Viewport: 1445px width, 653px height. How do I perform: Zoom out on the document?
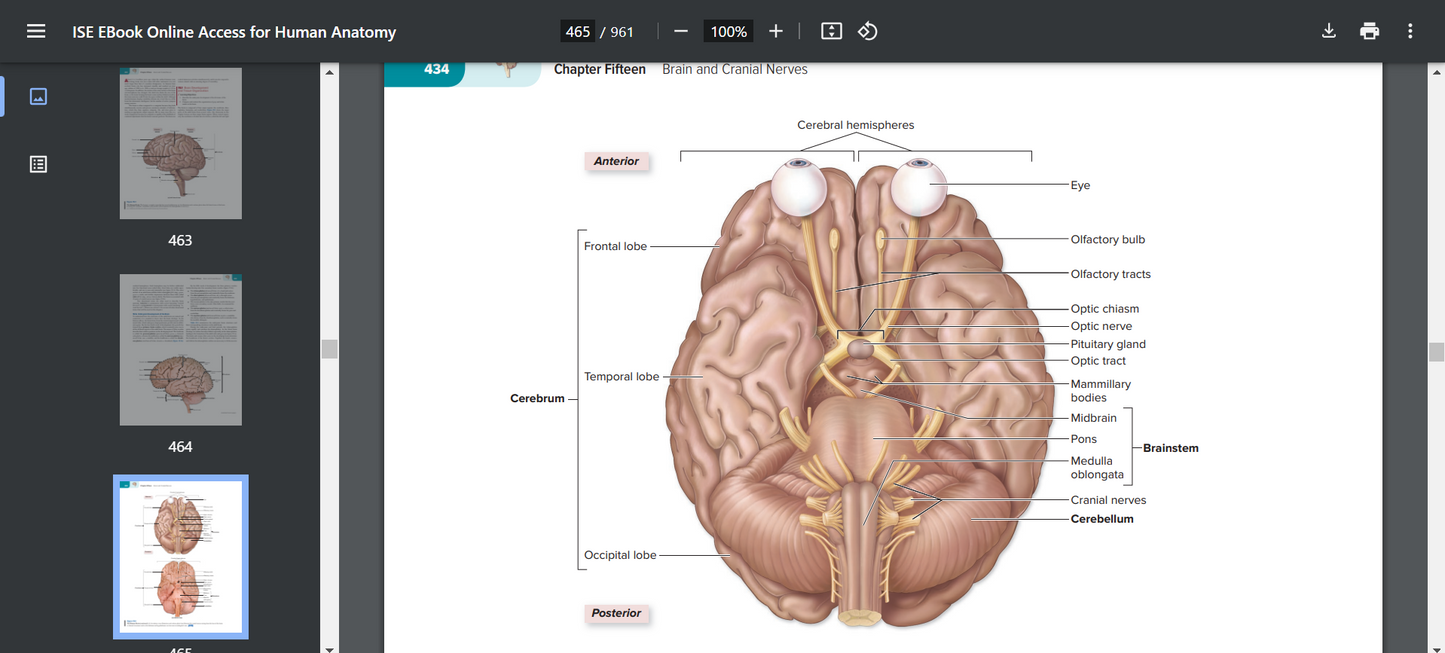(680, 30)
